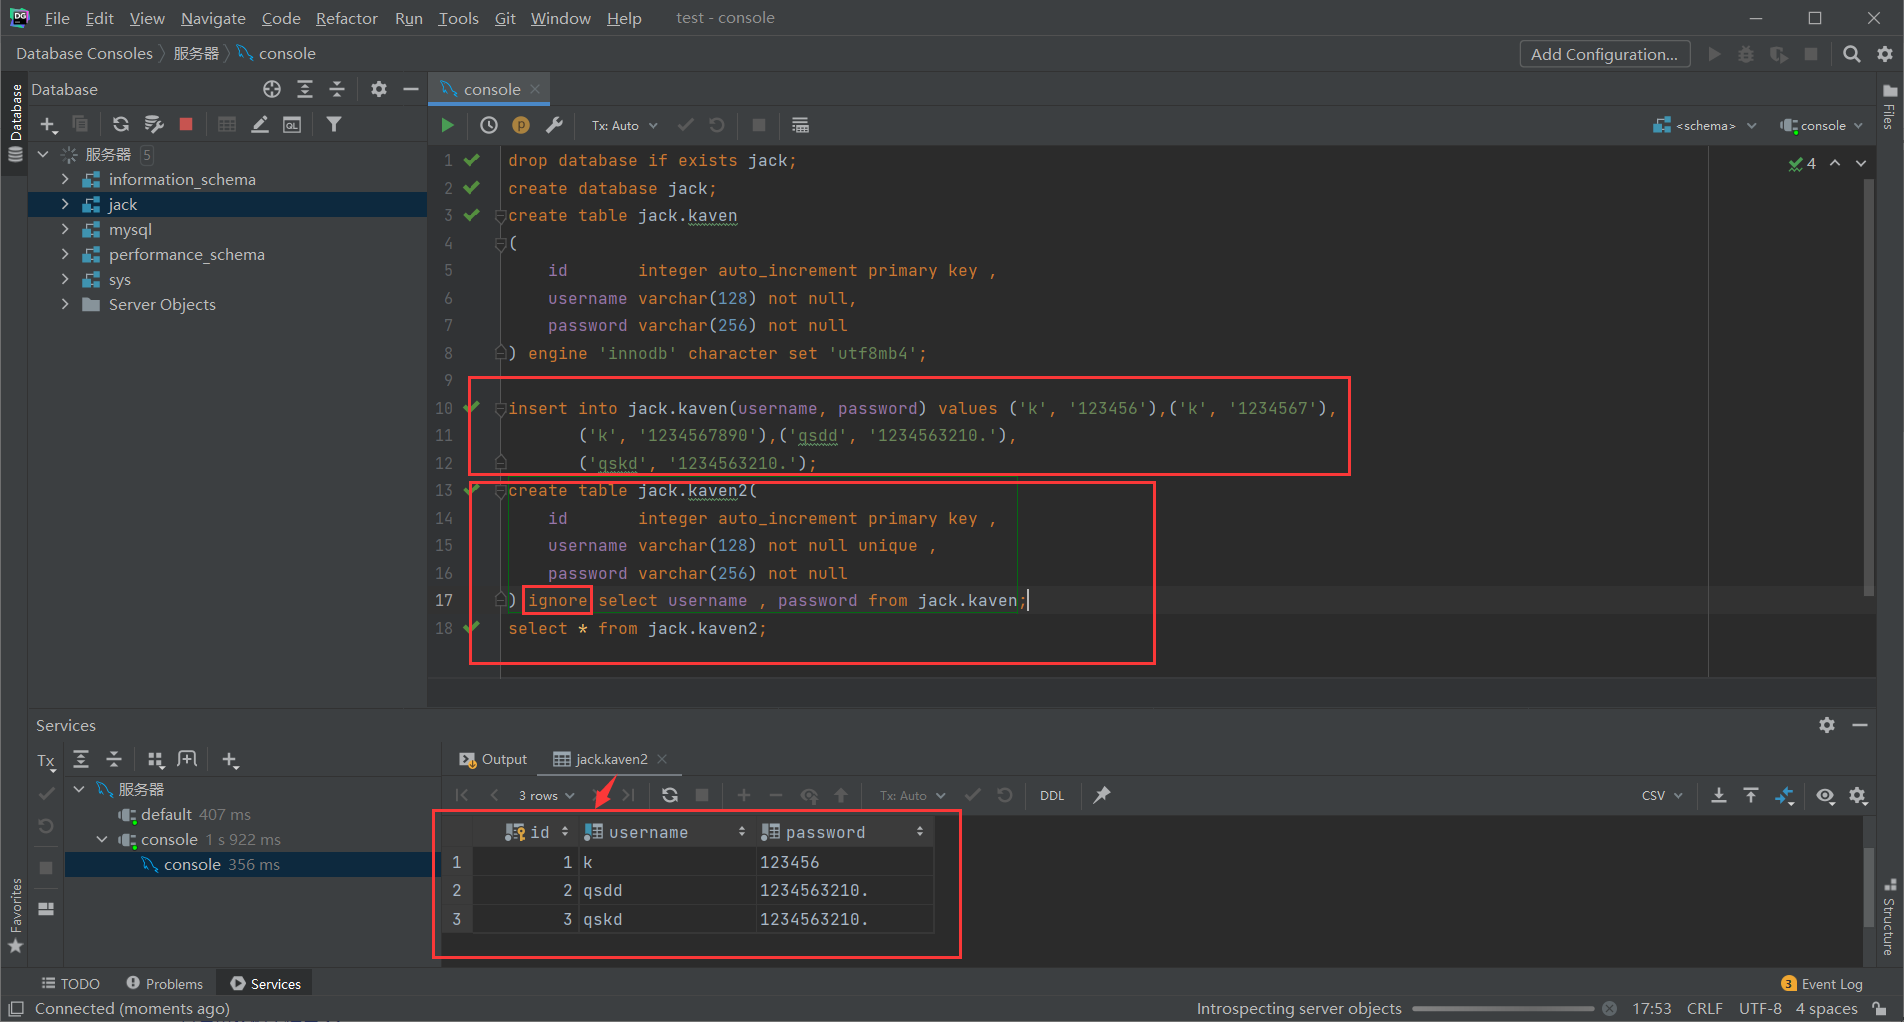Open the query history clock icon

click(488, 125)
